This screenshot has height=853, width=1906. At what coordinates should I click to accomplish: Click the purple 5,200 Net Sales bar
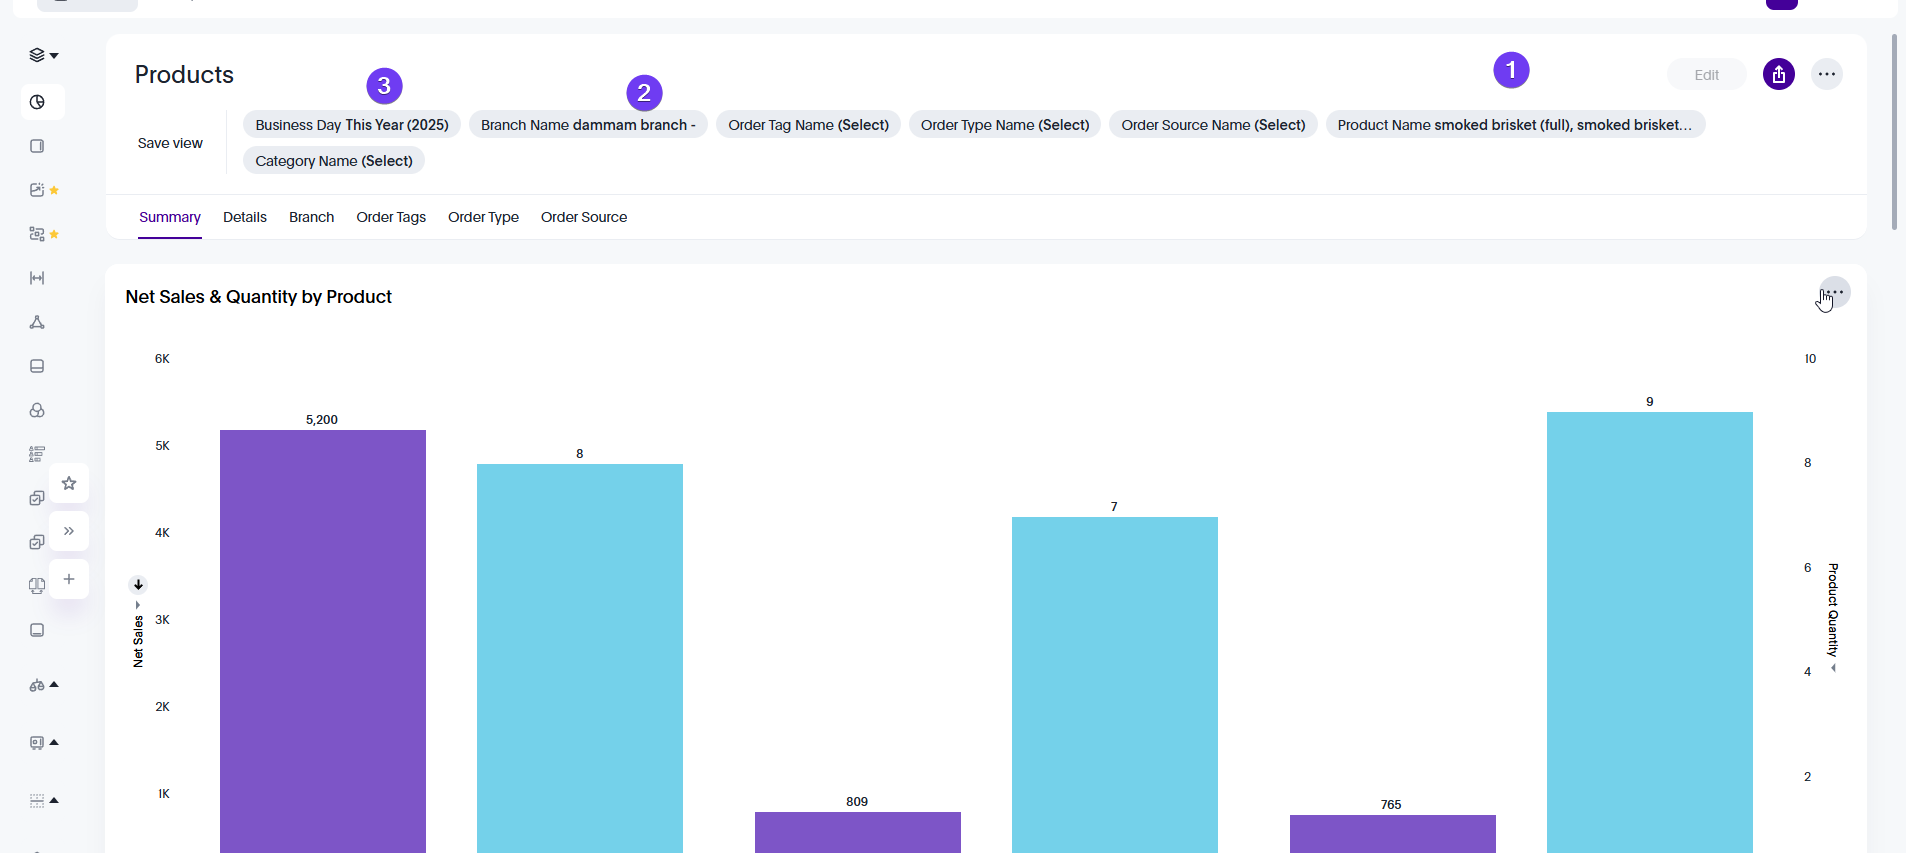point(322,640)
